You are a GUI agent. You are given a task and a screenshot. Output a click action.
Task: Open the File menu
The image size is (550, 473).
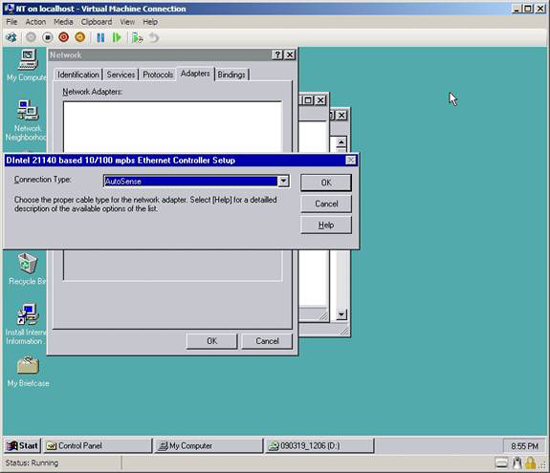point(12,22)
